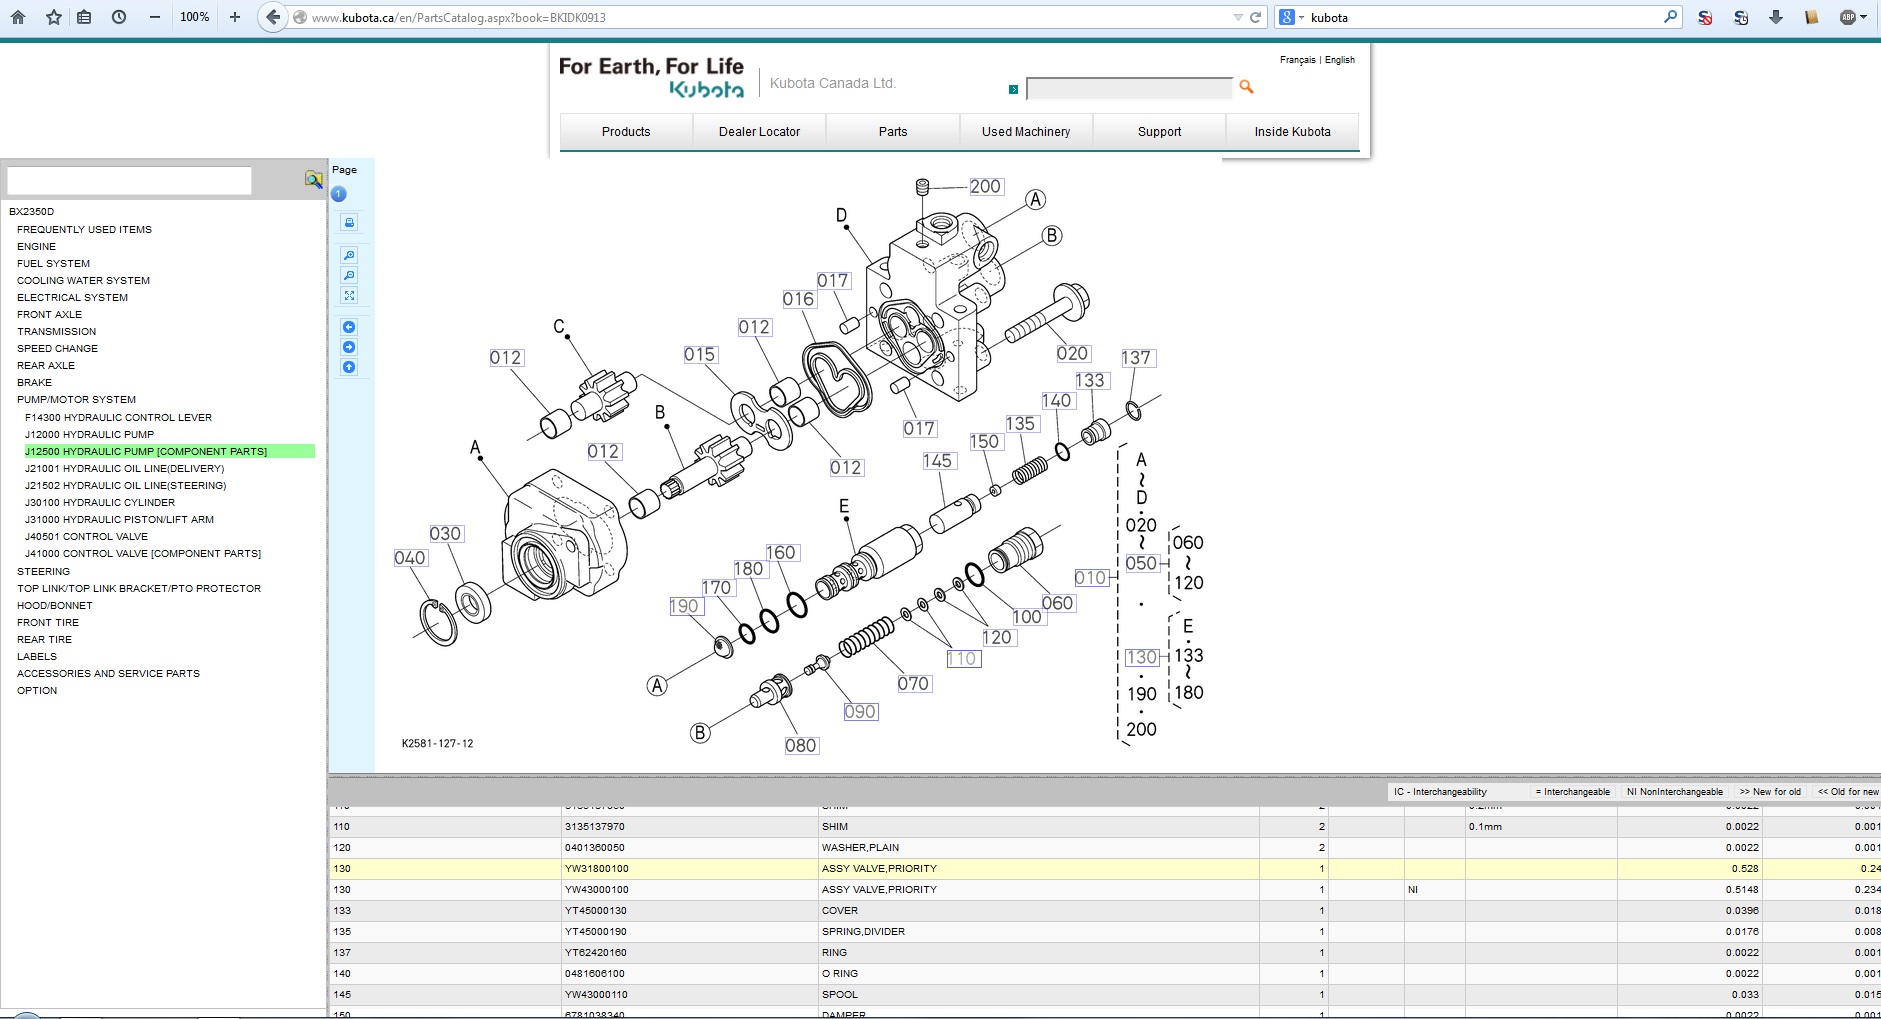Zoom in on the parts diagram

point(349,255)
